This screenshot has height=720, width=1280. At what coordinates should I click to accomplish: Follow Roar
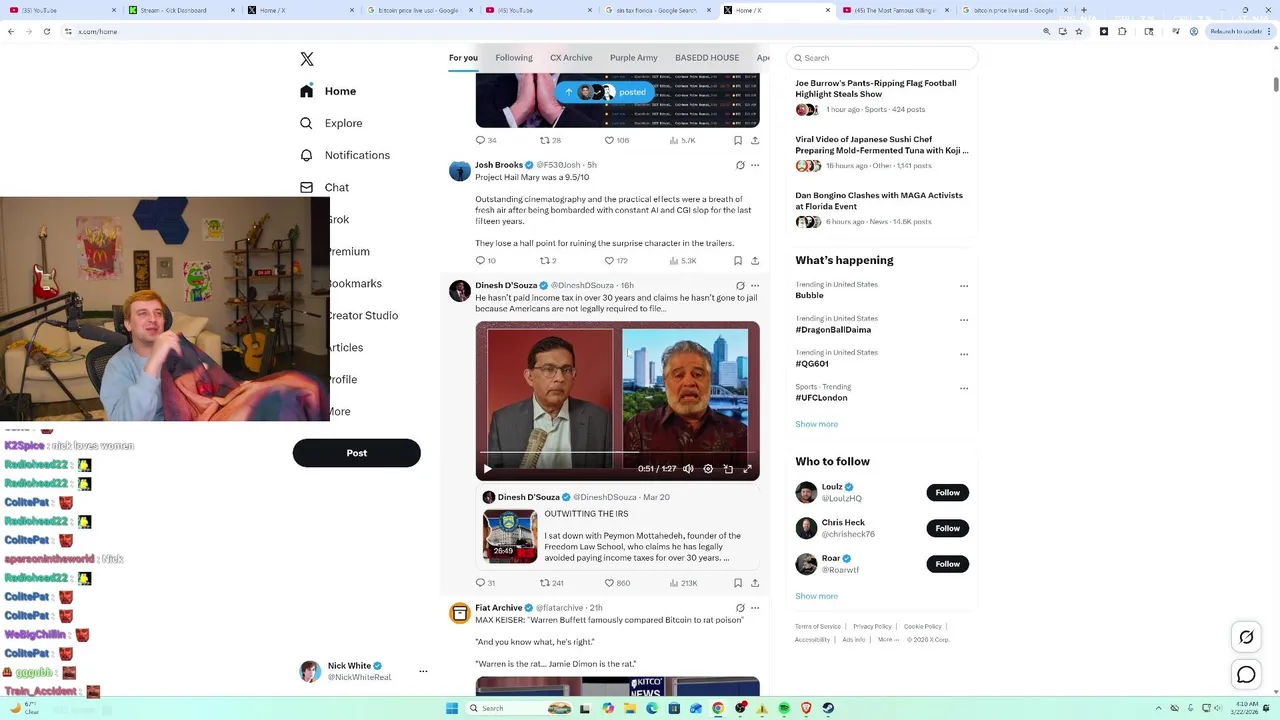[x=948, y=564]
